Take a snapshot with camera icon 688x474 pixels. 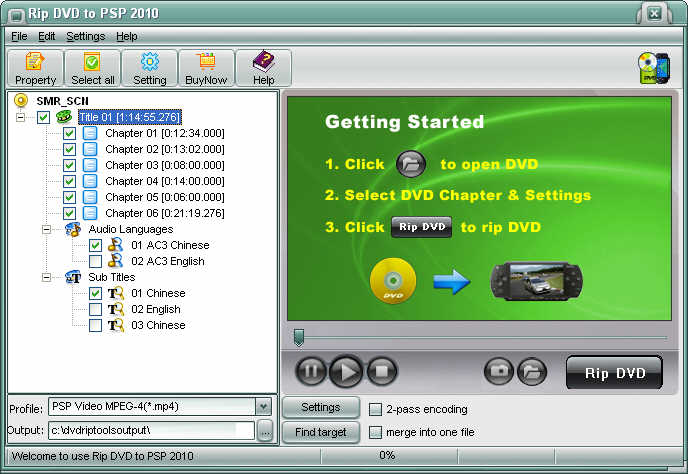coord(499,372)
